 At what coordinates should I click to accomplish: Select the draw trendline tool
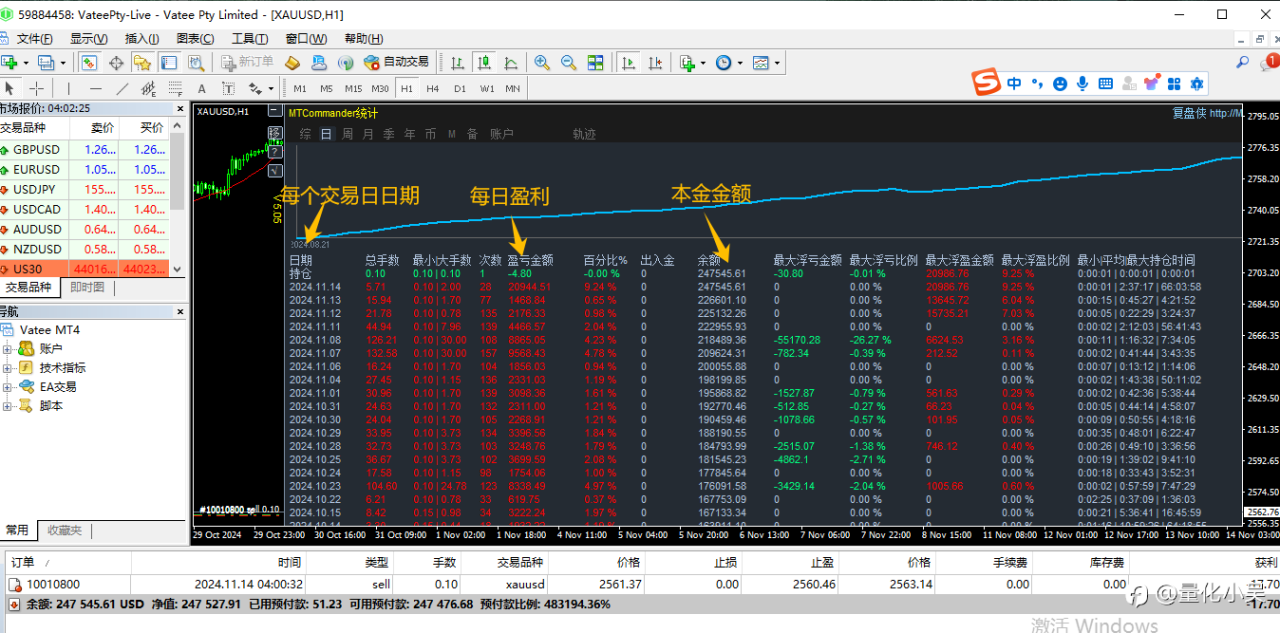tap(124, 88)
